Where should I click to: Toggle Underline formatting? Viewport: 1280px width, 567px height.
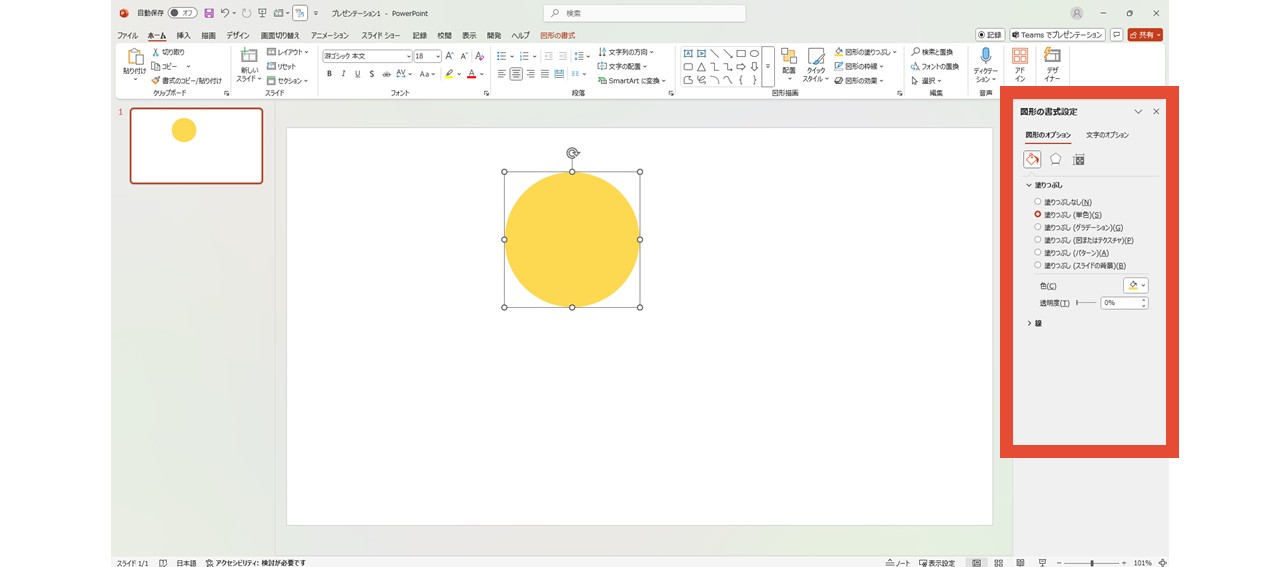click(x=357, y=74)
